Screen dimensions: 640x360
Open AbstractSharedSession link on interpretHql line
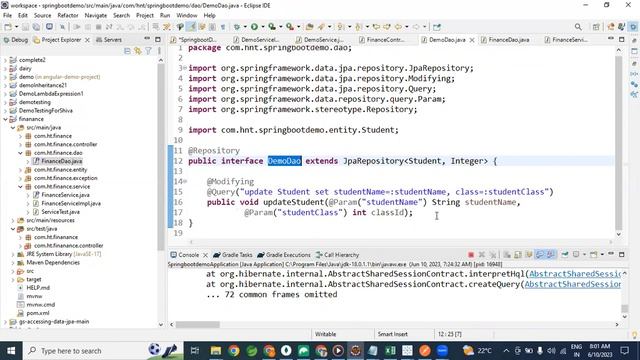575,274
